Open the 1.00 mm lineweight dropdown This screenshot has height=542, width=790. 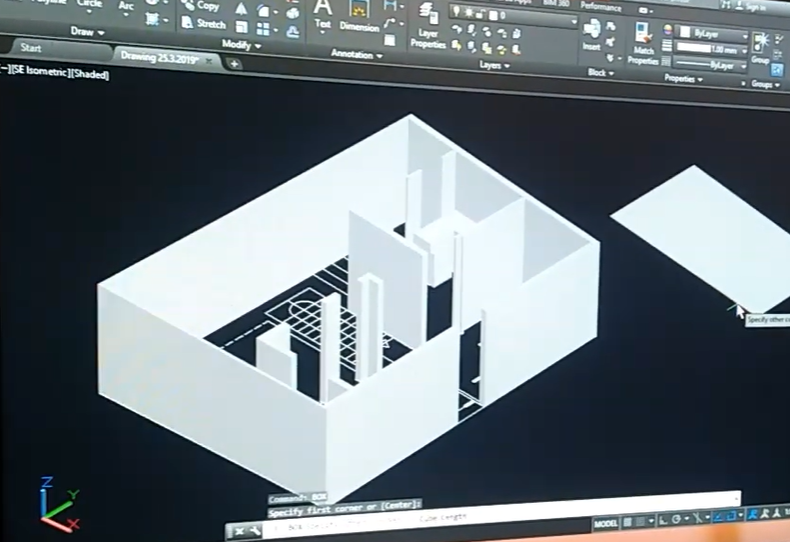[711, 49]
